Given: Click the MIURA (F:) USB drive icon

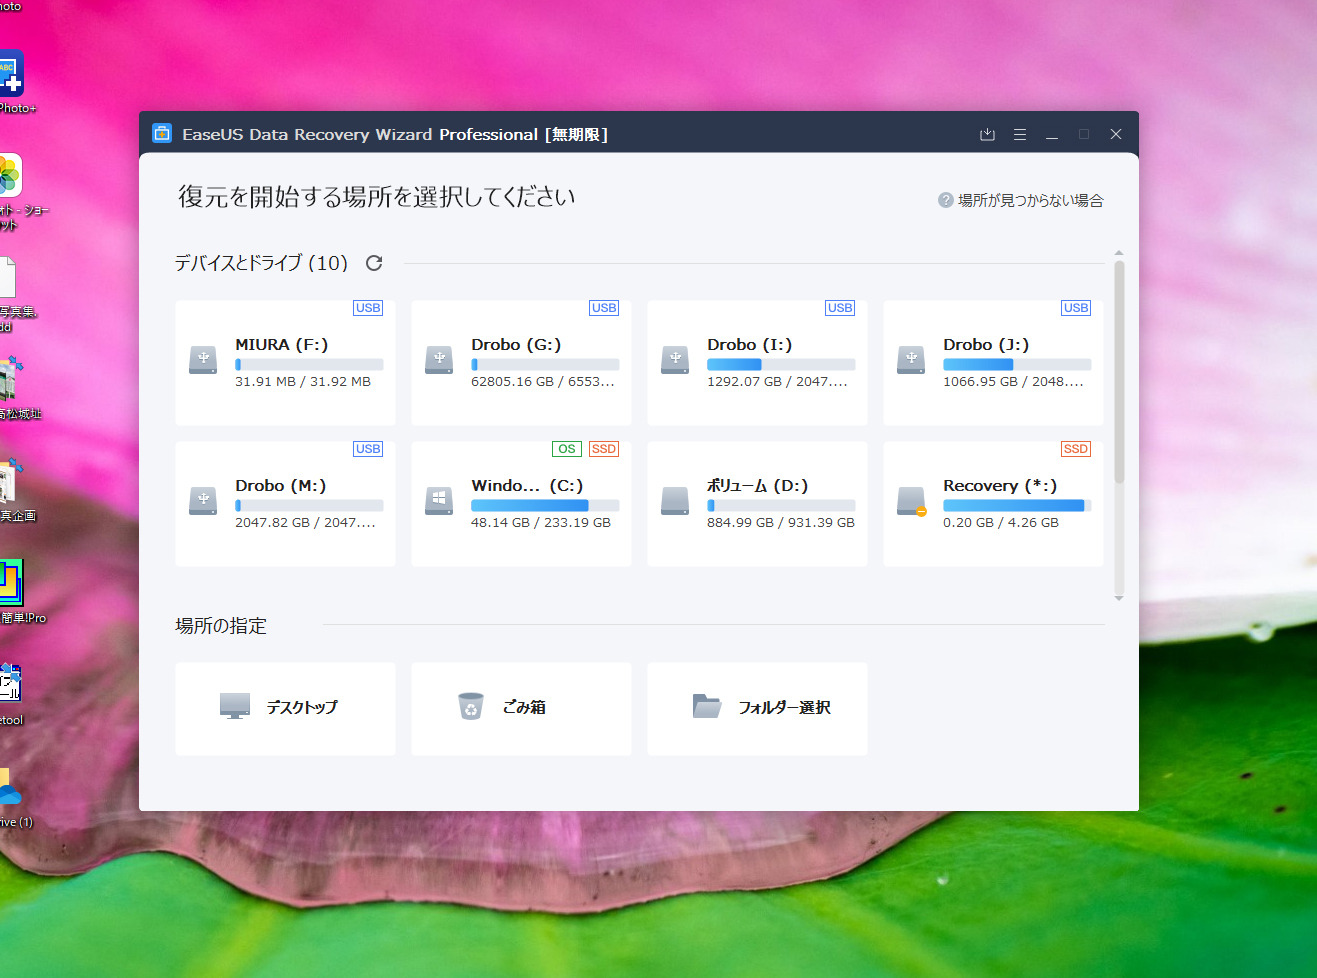Looking at the screenshot, I should click(203, 360).
